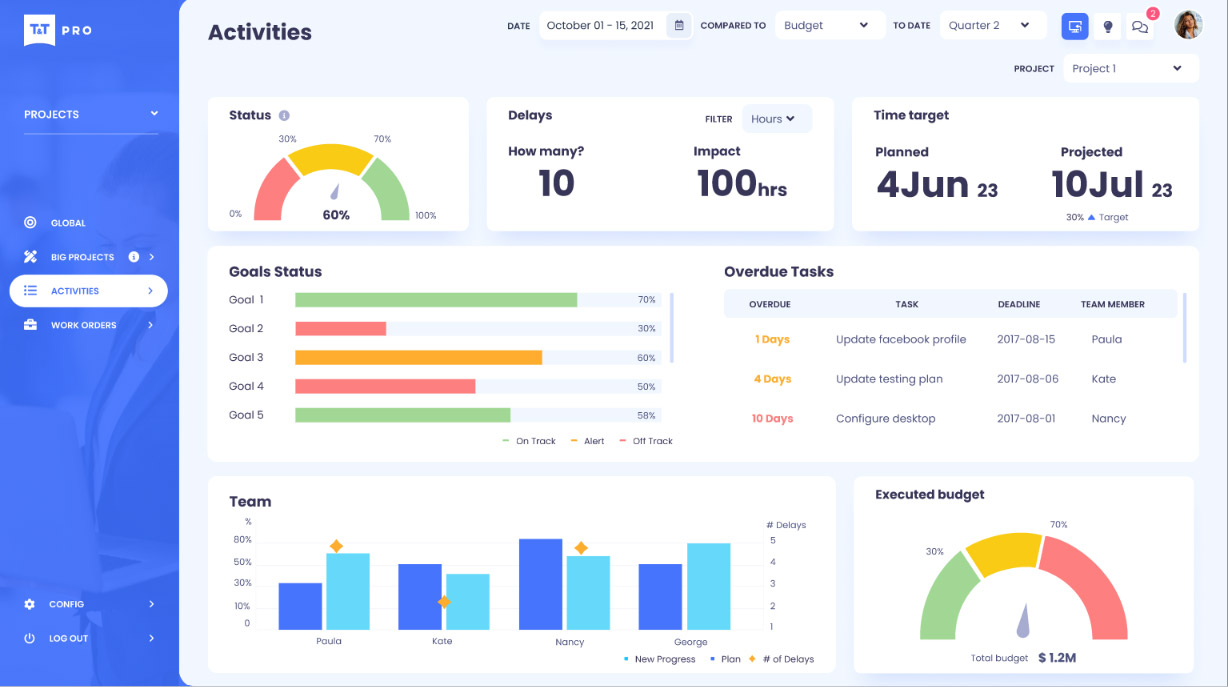This screenshot has width=1228, height=687.
Task: Click the calendar icon in date field
Action: (679, 26)
